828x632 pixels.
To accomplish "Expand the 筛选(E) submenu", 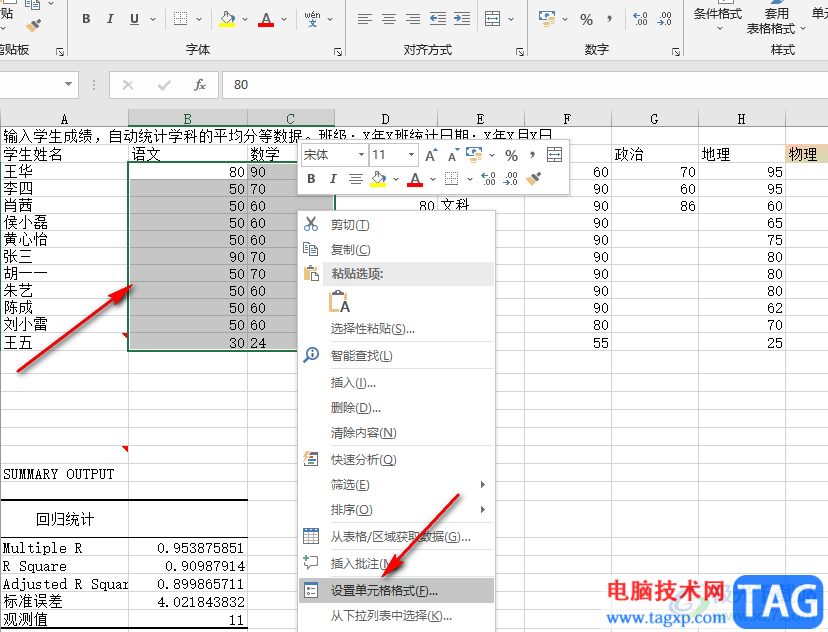I will pyautogui.click(x=397, y=485).
